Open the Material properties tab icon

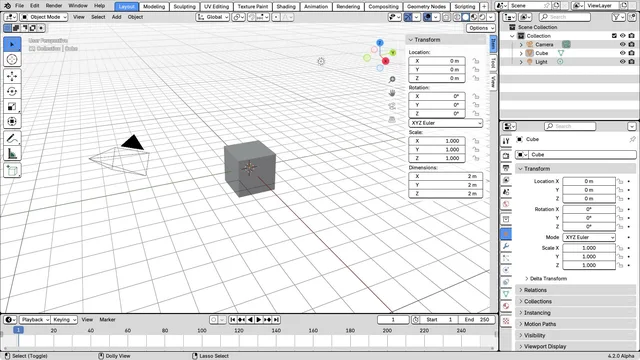point(506,306)
